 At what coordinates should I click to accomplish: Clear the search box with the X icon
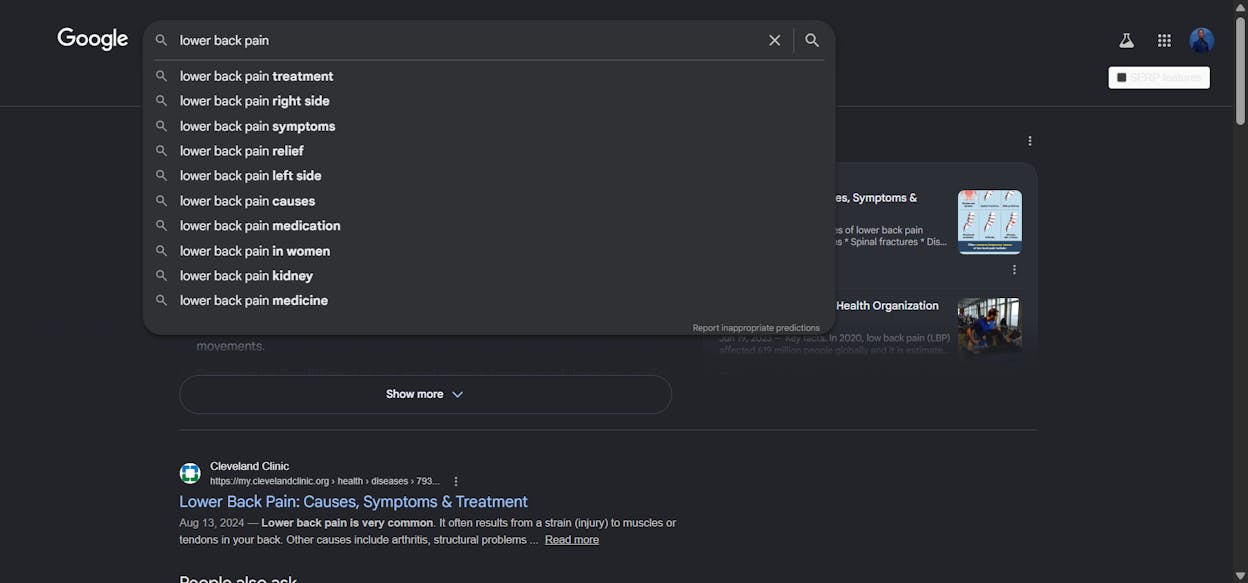pyautogui.click(x=774, y=40)
